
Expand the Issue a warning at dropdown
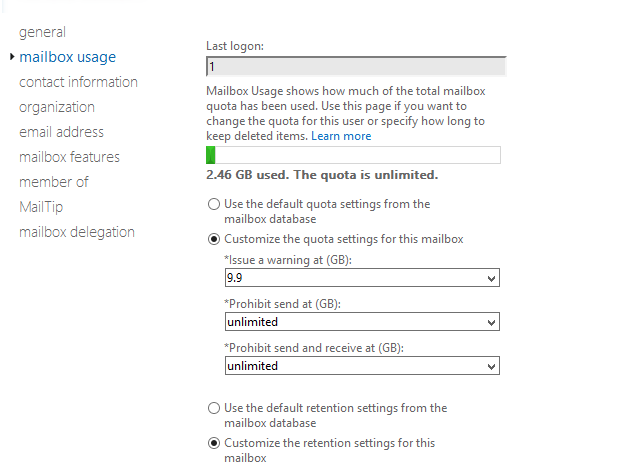pyautogui.click(x=490, y=278)
